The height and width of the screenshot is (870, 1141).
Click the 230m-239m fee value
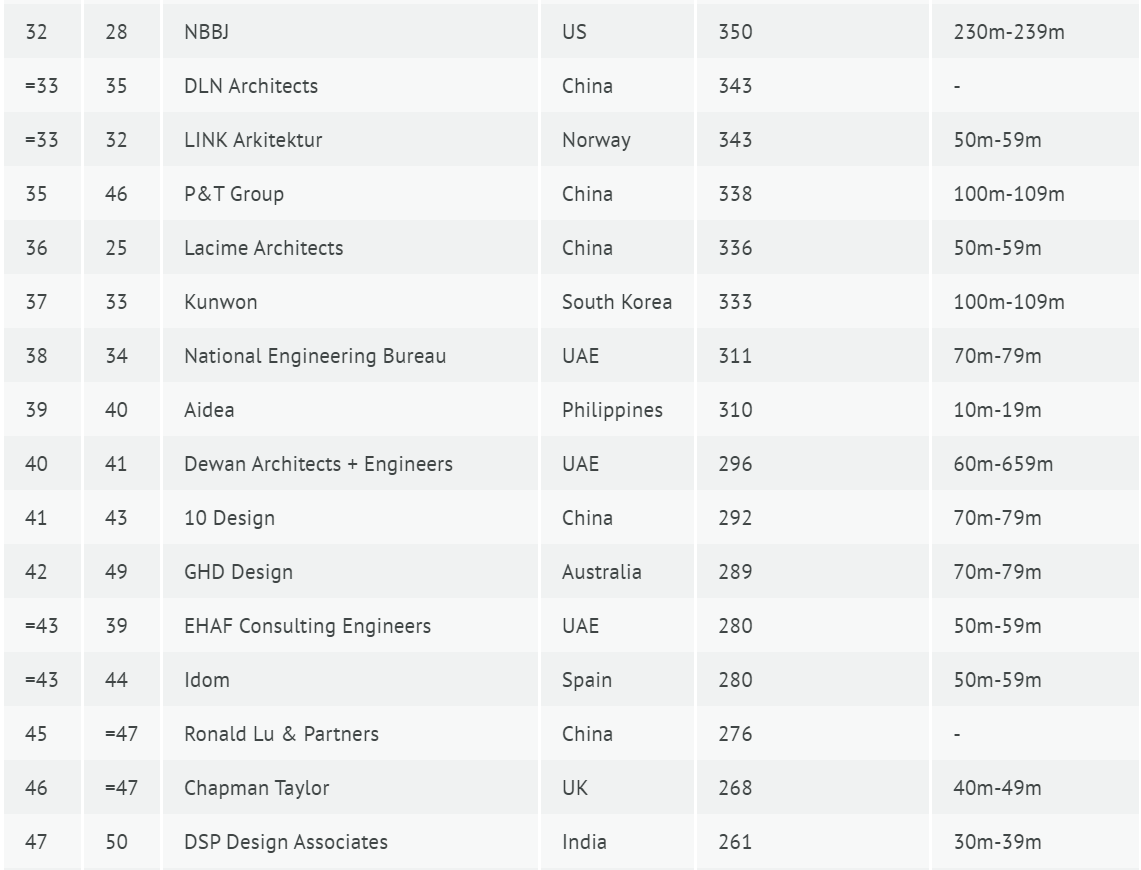(x=1009, y=32)
